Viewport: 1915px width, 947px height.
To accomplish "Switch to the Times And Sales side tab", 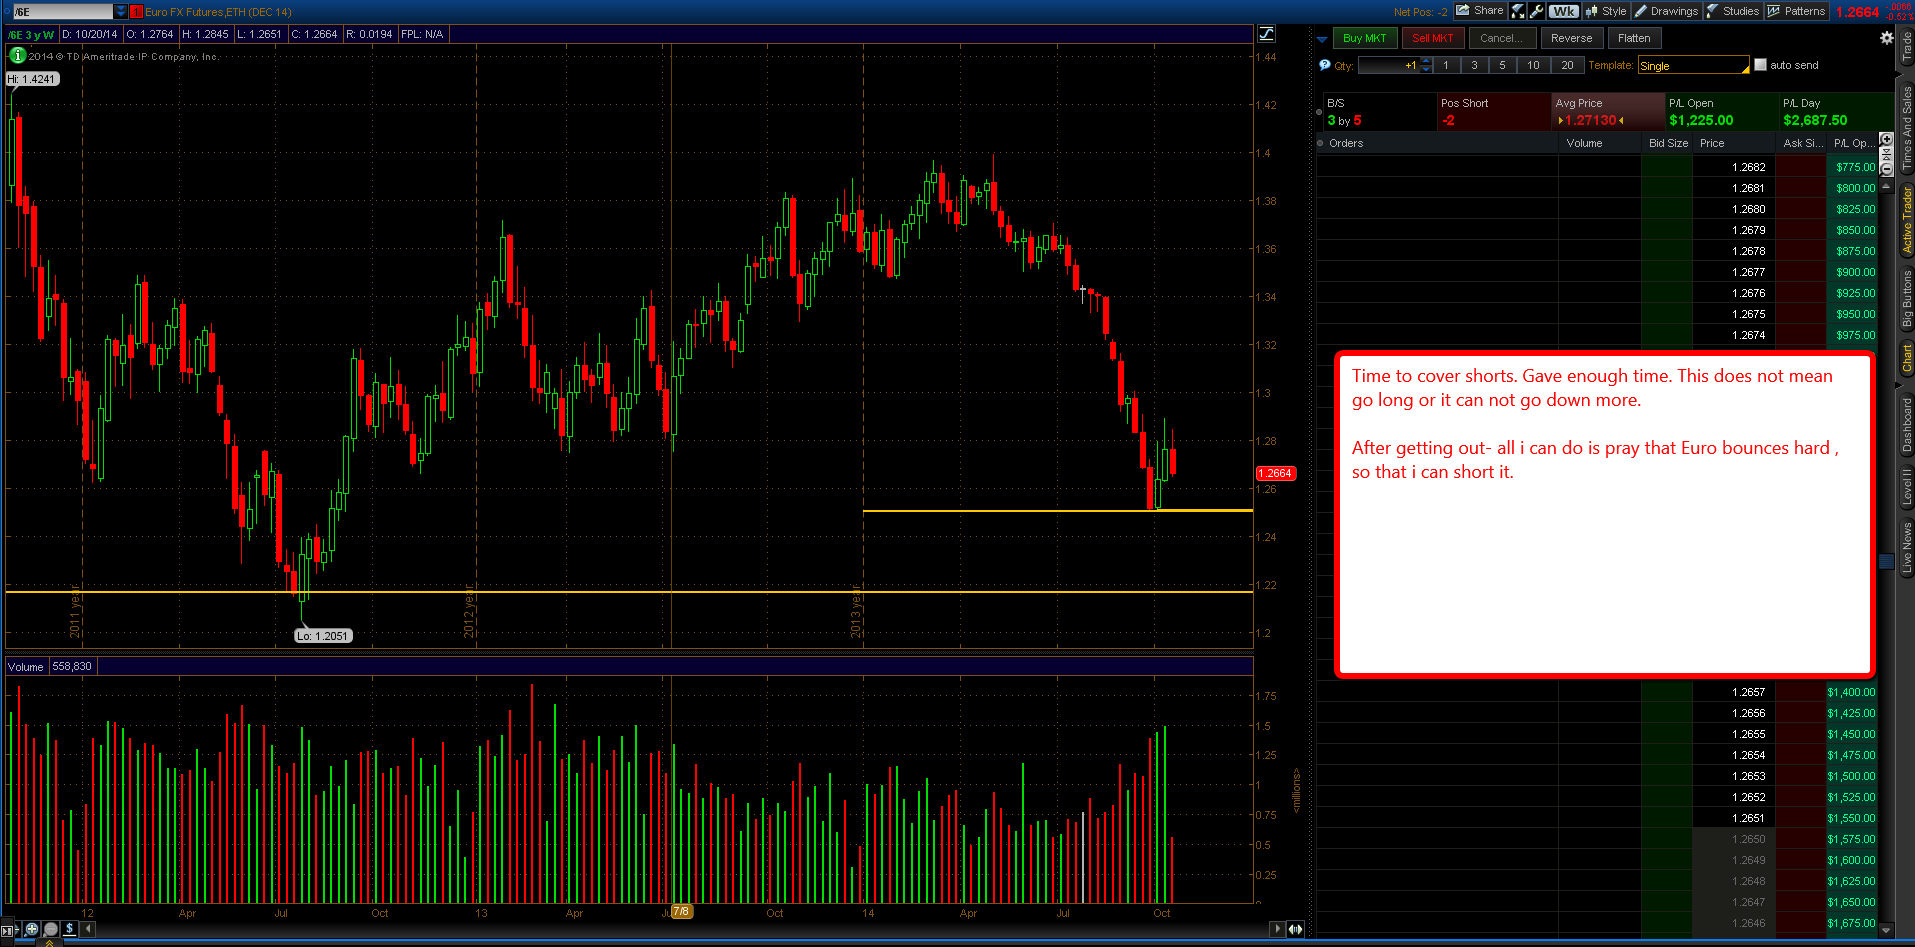I will click(x=1906, y=127).
